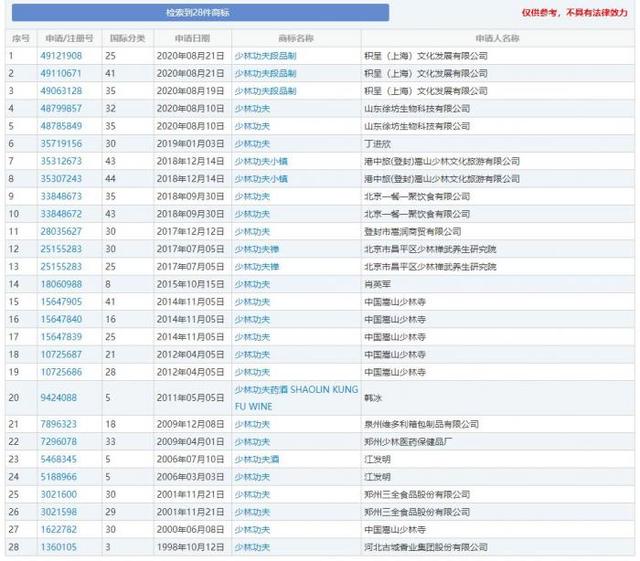Open registration number 7896323

click(57, 424)
